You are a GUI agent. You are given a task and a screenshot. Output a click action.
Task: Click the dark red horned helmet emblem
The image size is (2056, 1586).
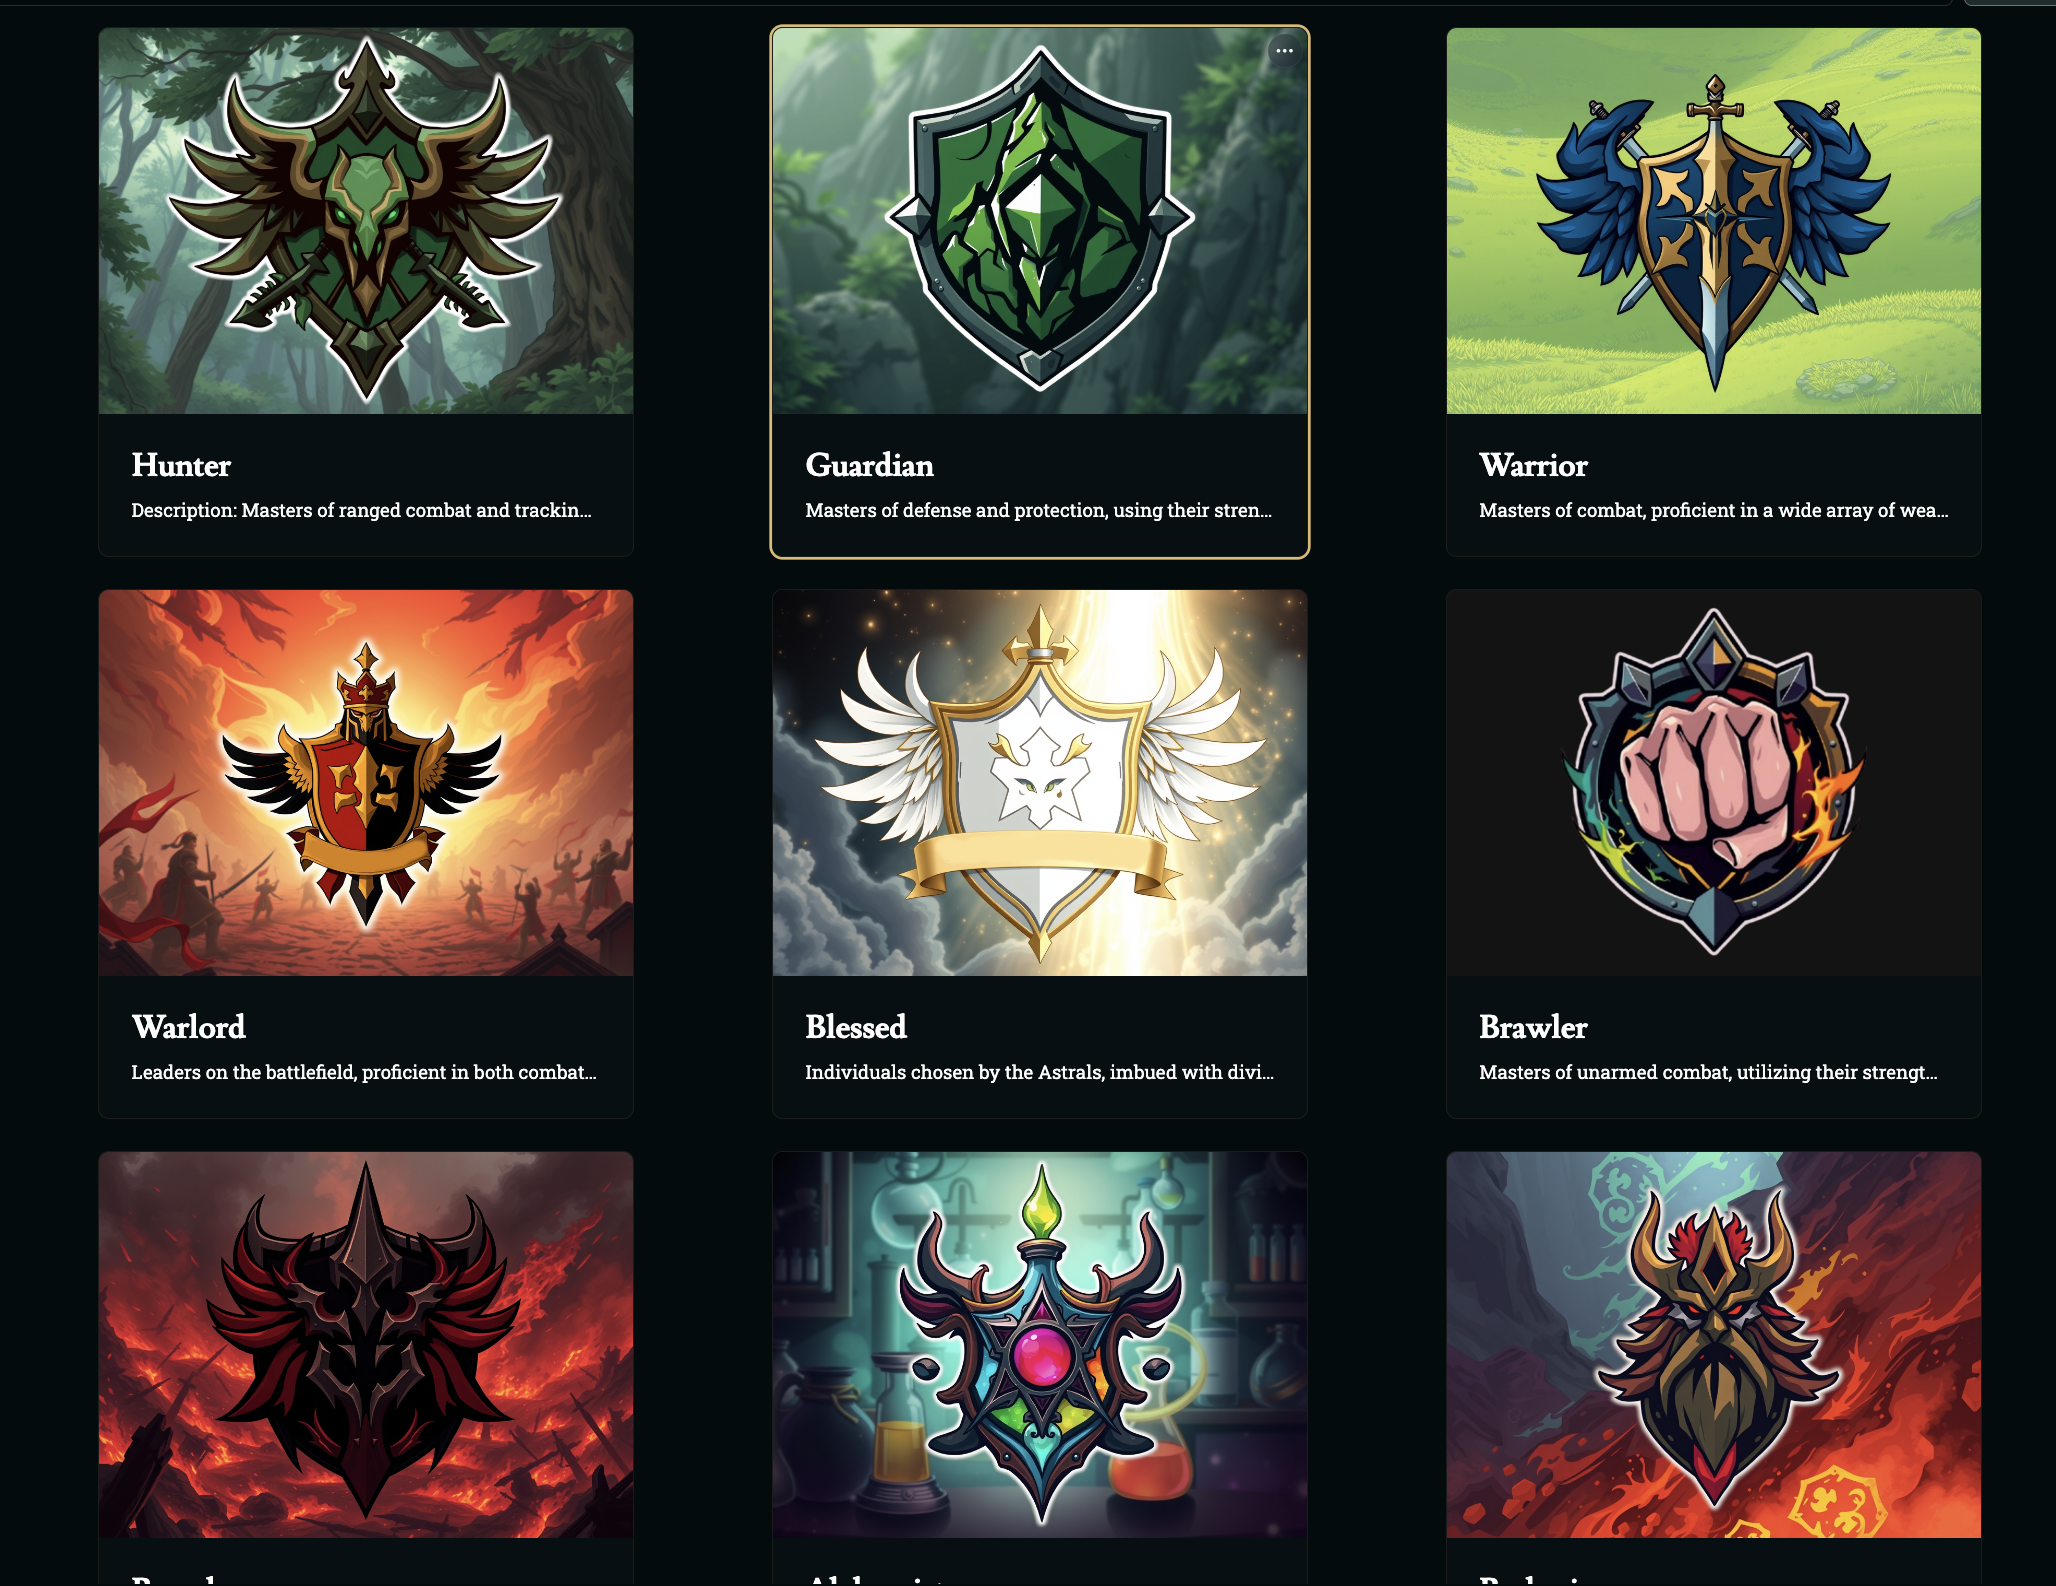point(366,1345)
